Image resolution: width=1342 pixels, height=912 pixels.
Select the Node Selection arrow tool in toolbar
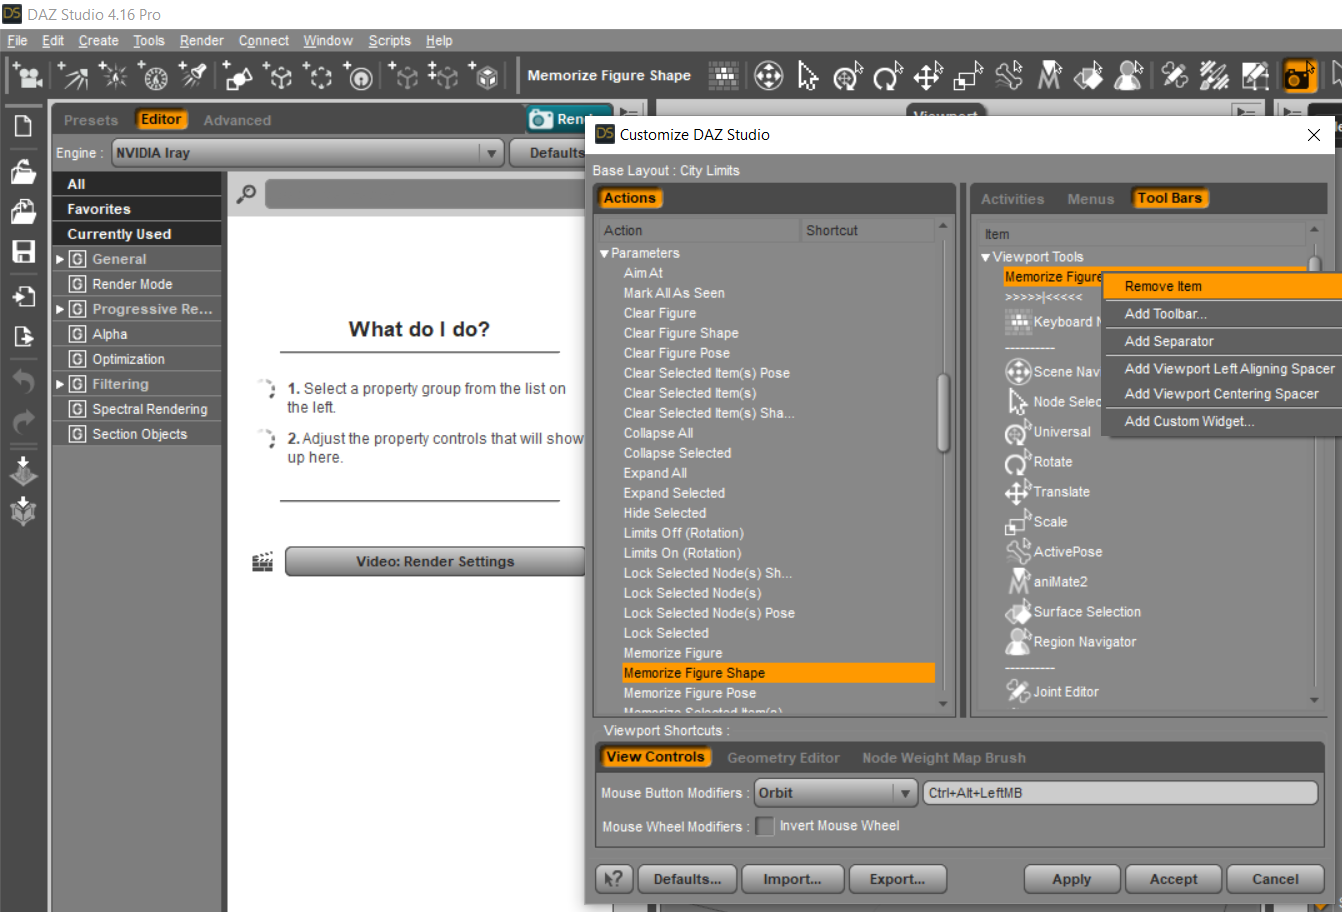(808, 75)
